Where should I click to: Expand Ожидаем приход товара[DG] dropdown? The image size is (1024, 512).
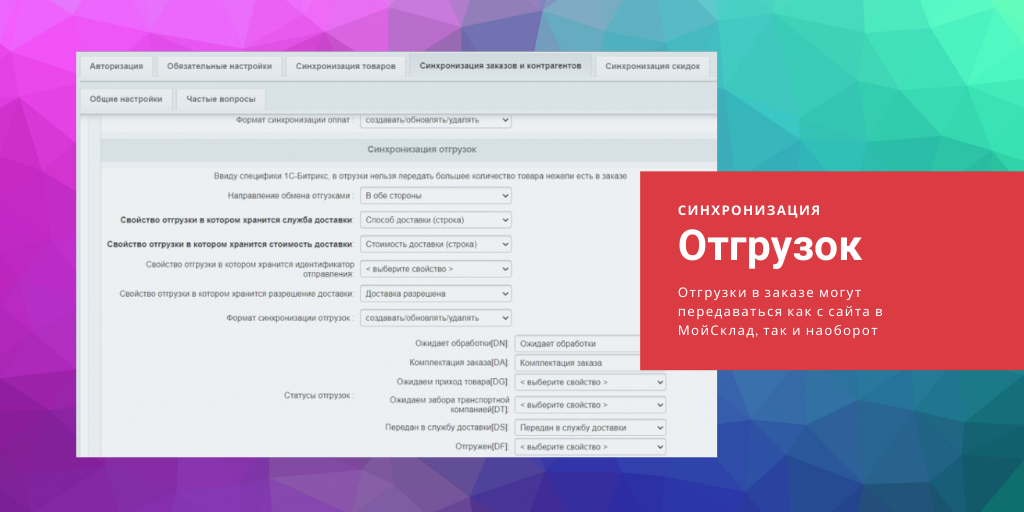coord(590,382)
